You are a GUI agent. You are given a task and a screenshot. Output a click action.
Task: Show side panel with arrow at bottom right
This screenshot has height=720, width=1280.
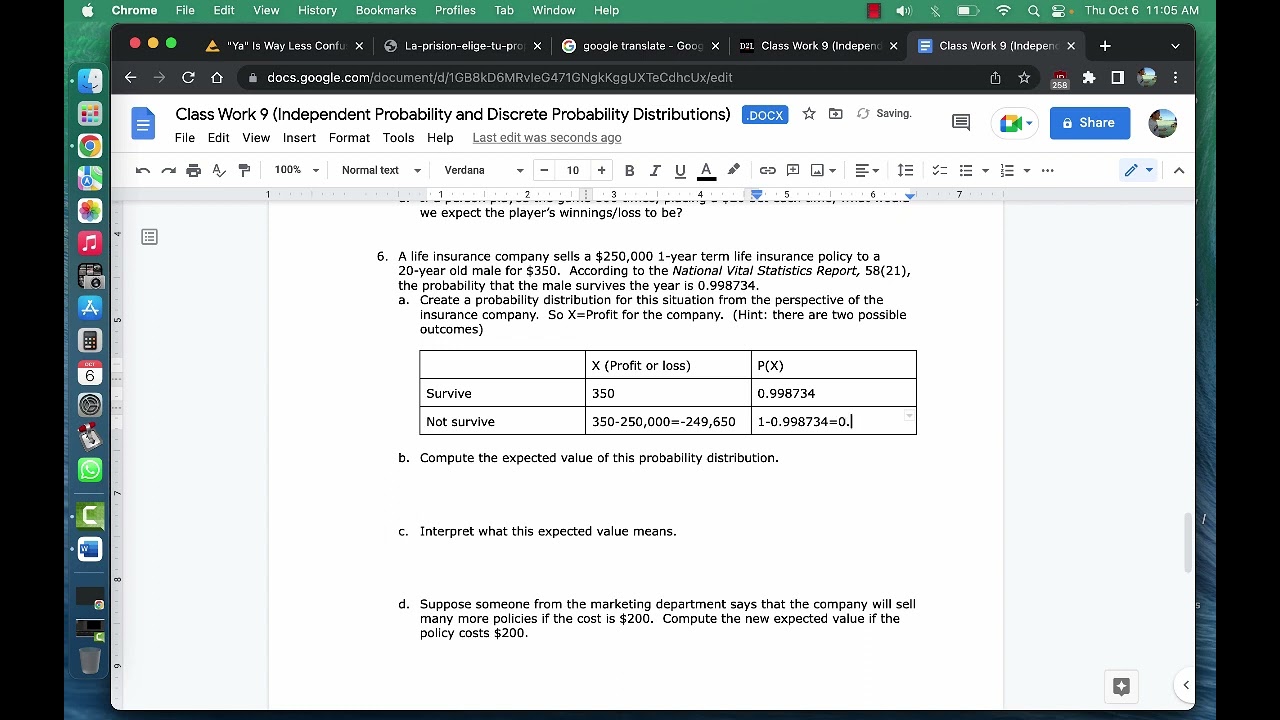click(1186, 685)
